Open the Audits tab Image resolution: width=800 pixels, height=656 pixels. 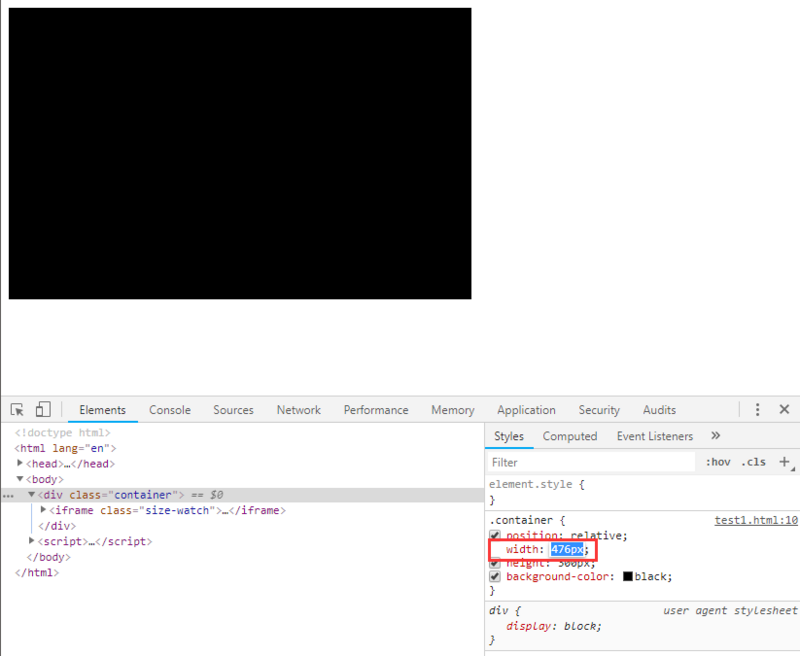tap(659, 410)
